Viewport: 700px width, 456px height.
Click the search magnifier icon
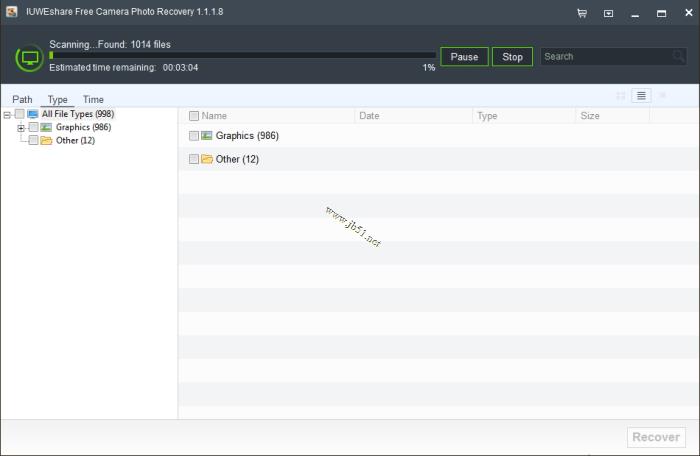point(678,57)
